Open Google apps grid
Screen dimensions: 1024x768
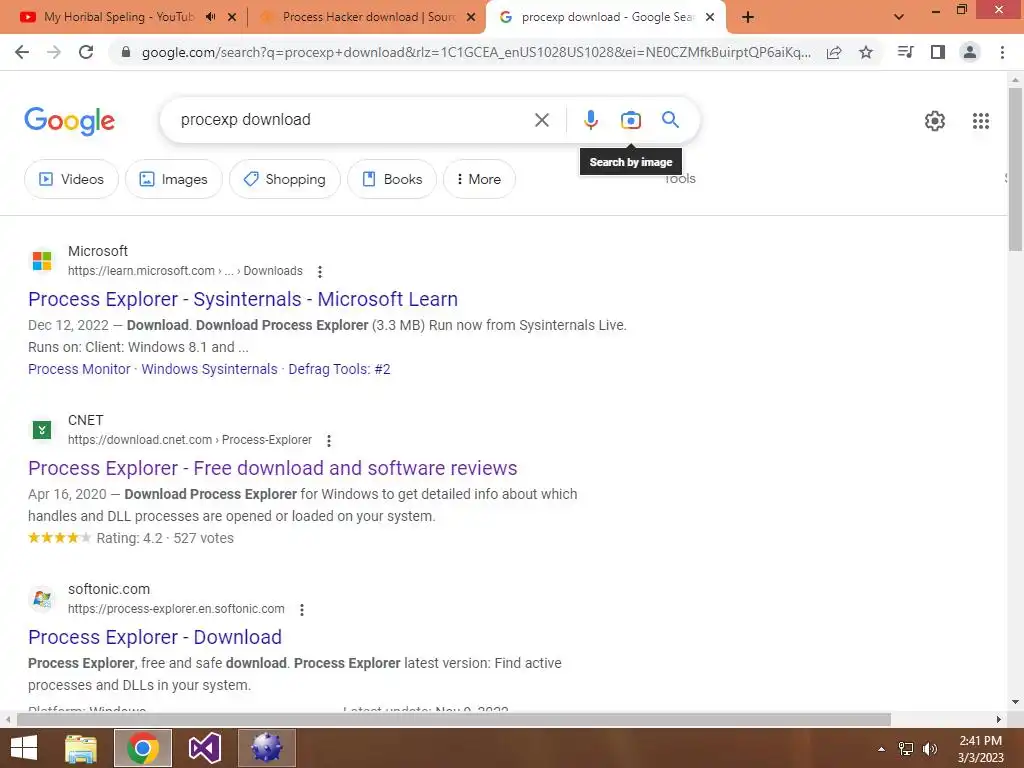point(980,121)
